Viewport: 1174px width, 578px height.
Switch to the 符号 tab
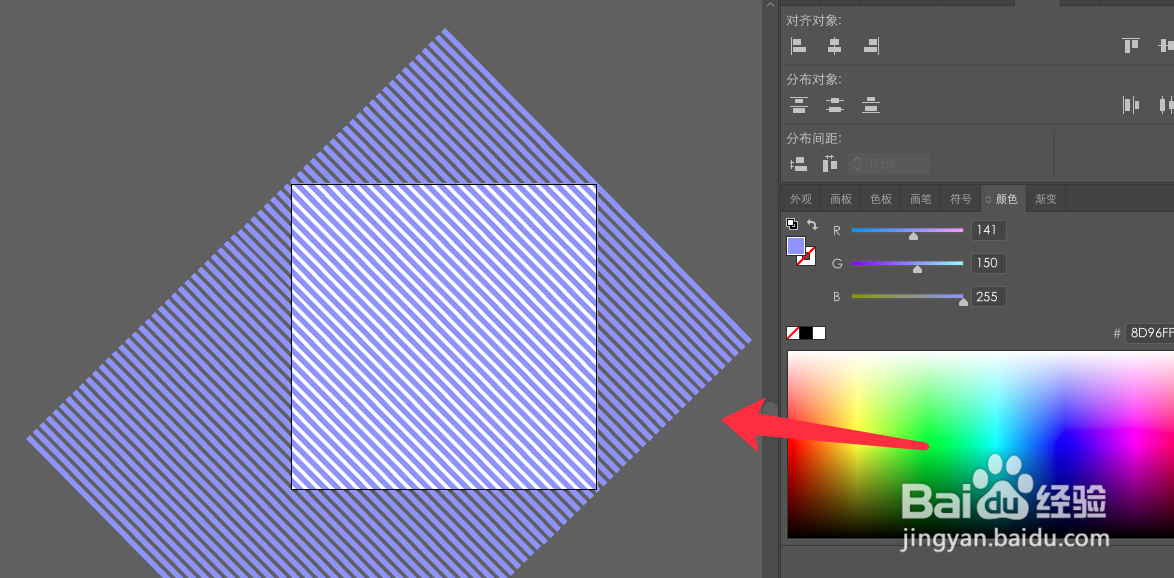tap(961, 199)
